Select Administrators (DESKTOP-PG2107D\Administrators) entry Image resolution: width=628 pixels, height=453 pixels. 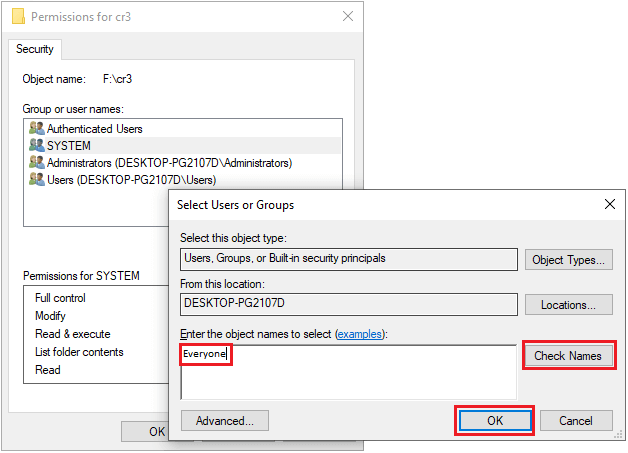[169, 163]
